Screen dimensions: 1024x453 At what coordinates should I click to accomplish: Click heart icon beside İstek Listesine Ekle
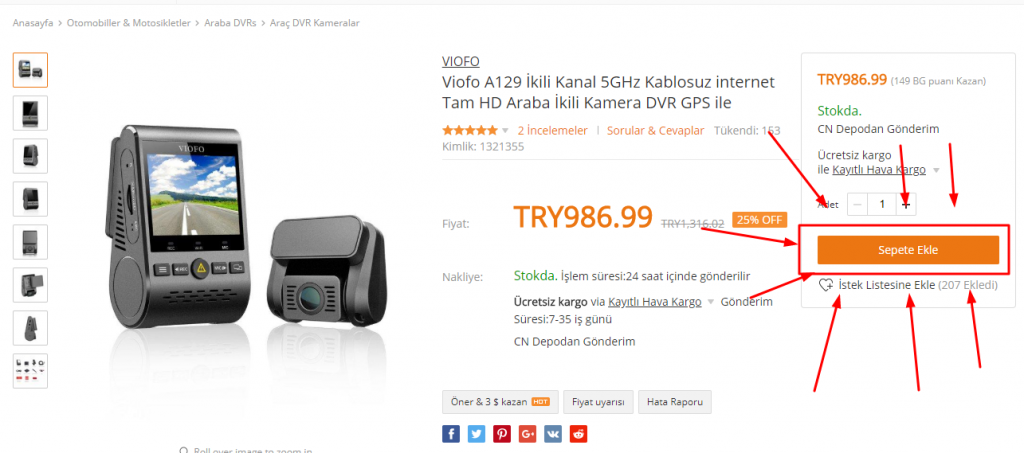click(825, 285)
